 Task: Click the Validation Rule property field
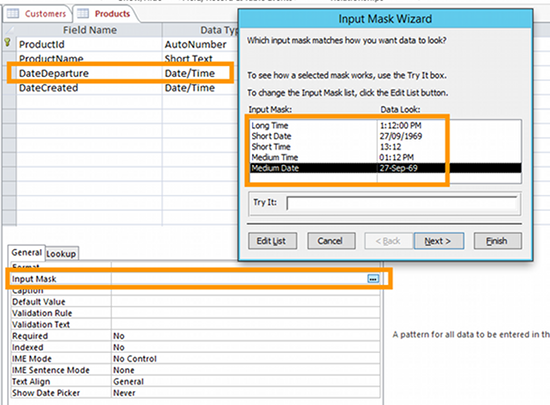246,313
